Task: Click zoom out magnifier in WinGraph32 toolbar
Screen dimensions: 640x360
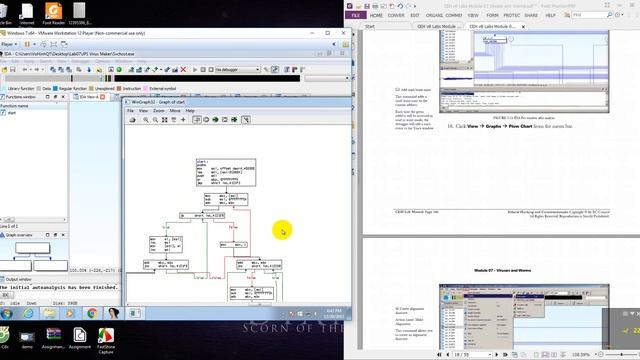Action: 155,120
